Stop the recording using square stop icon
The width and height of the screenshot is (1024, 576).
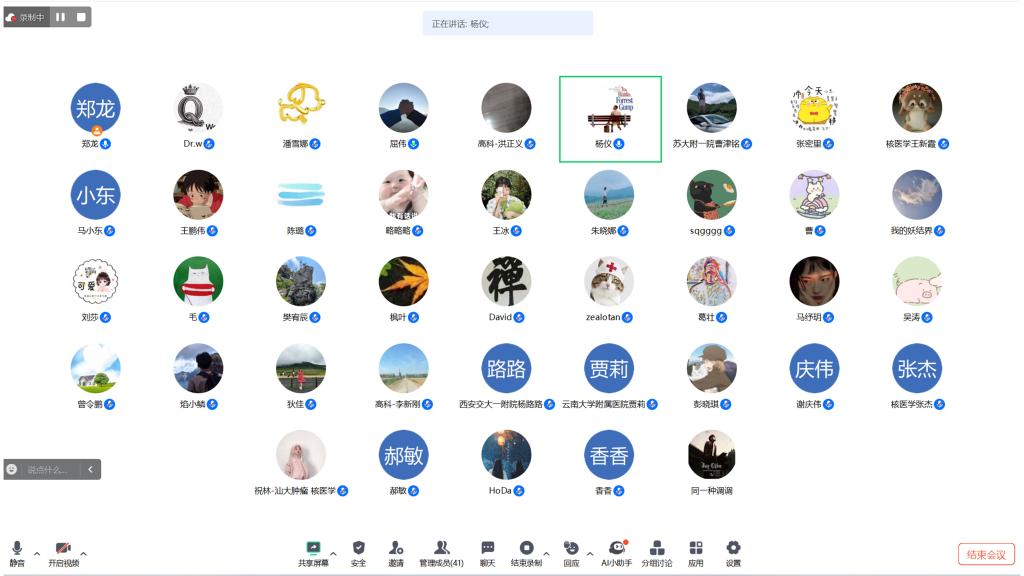point(81,17)
